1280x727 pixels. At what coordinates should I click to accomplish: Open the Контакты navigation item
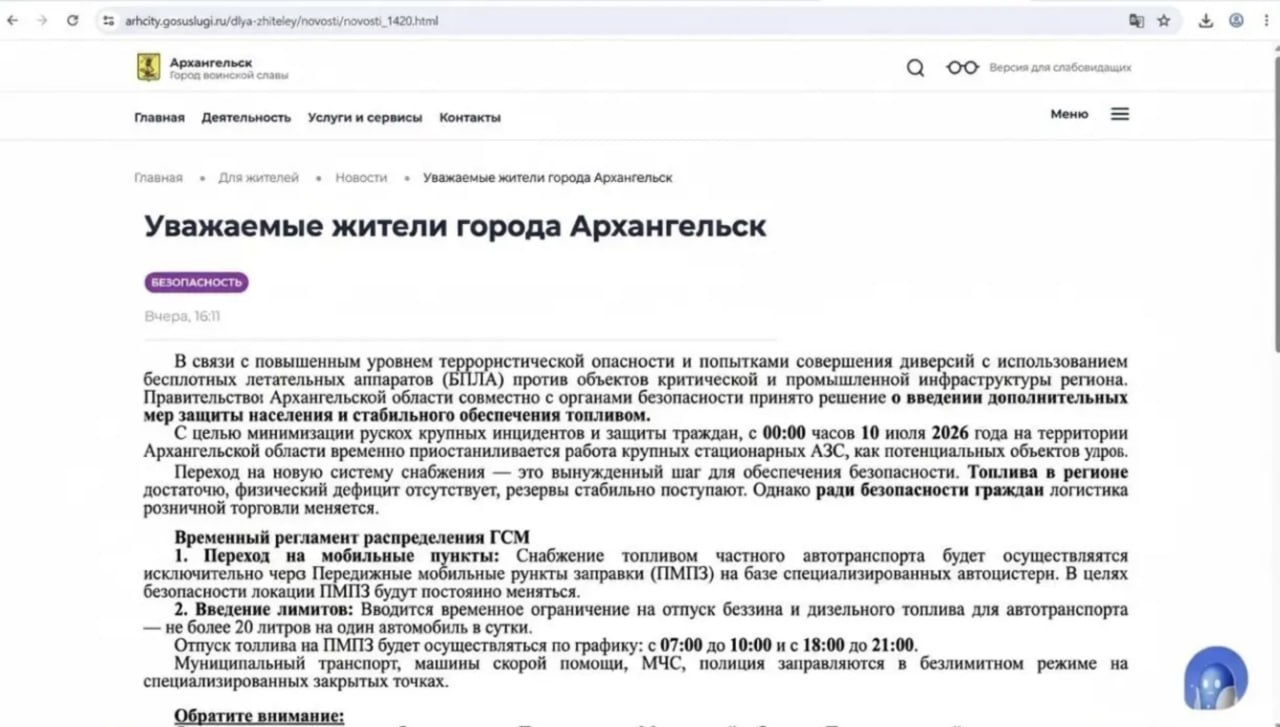(x=470, y=117)
